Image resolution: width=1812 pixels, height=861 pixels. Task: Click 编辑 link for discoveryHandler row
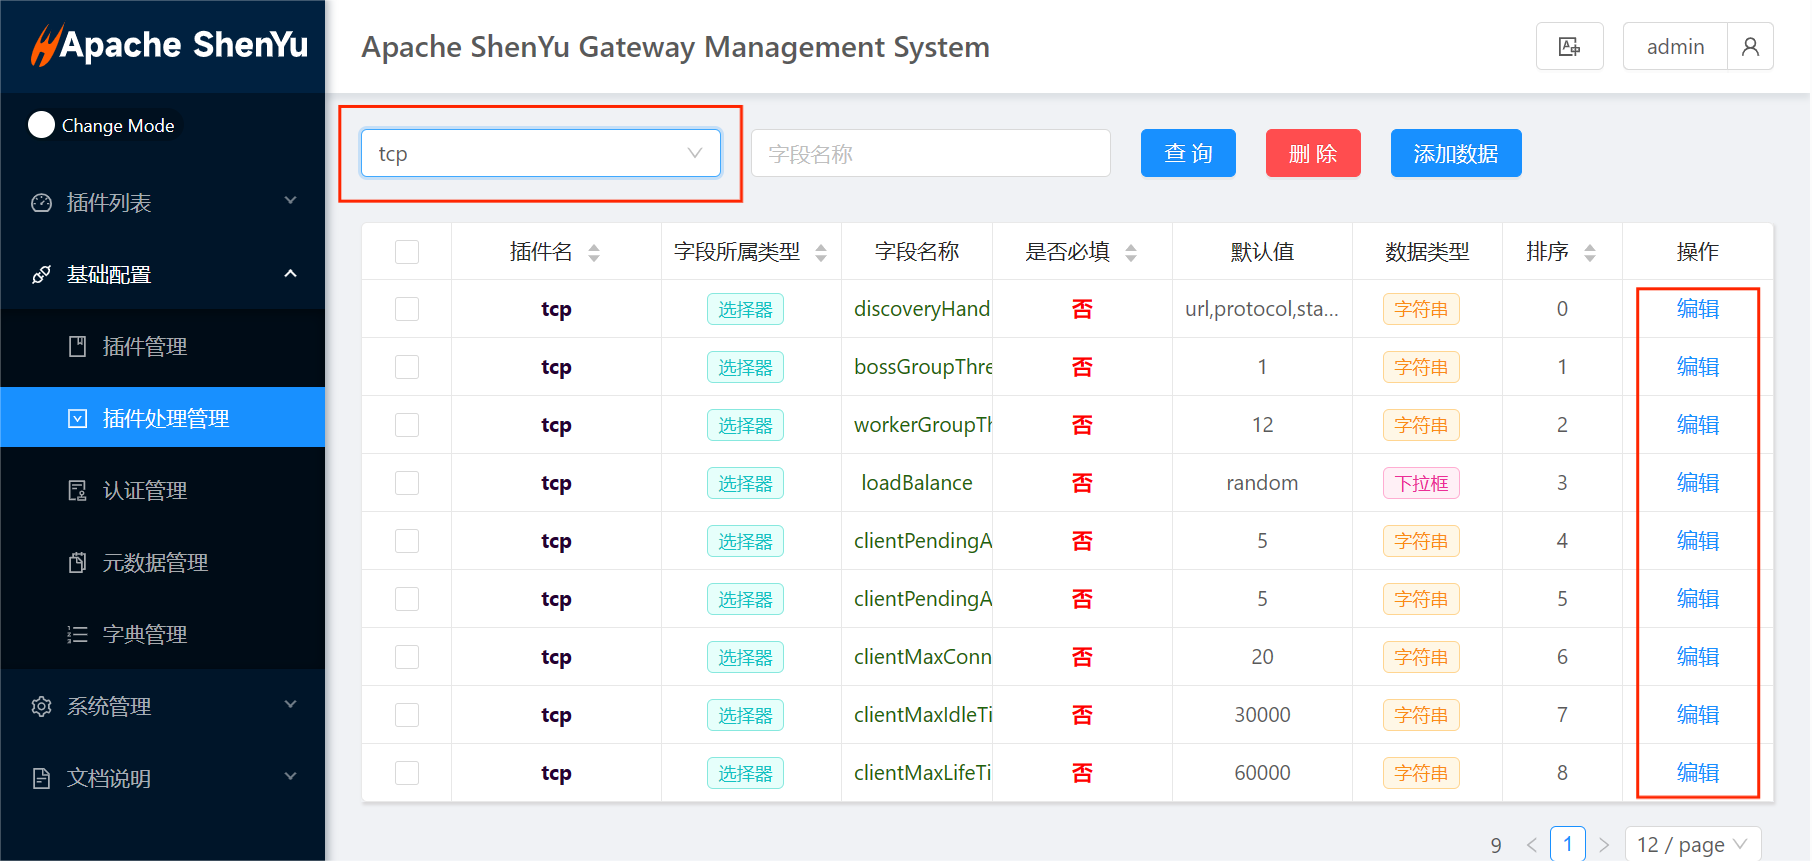pyautogui.click(x=1697, y=309)
